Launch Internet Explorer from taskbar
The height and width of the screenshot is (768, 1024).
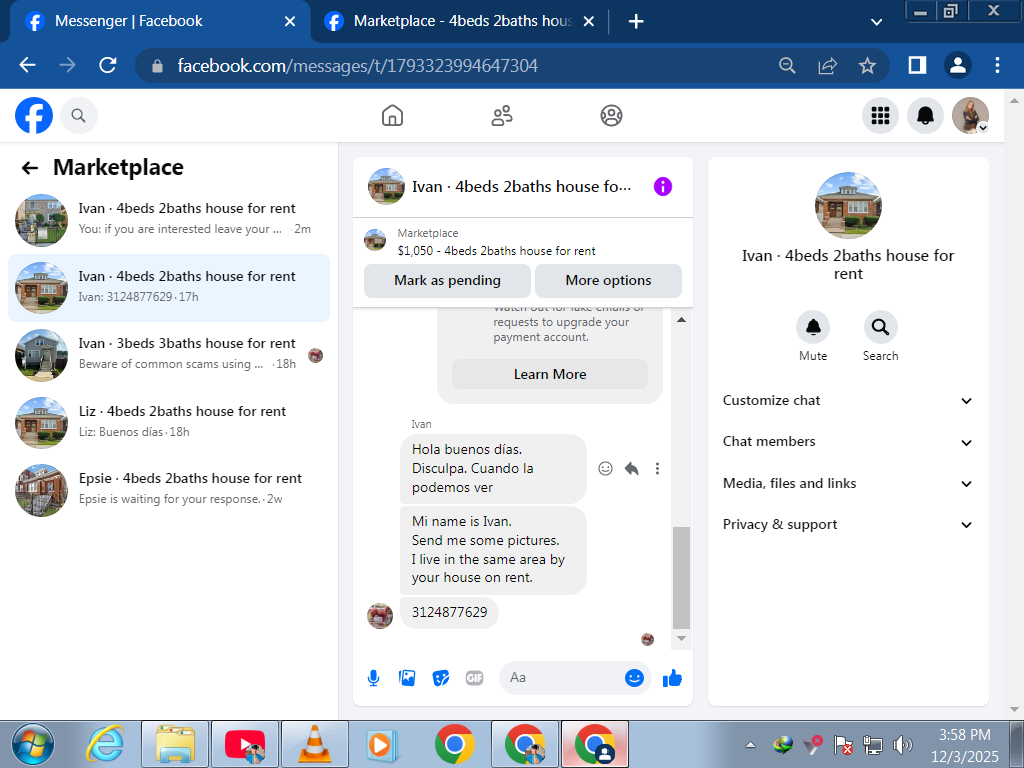coord(104,744)
